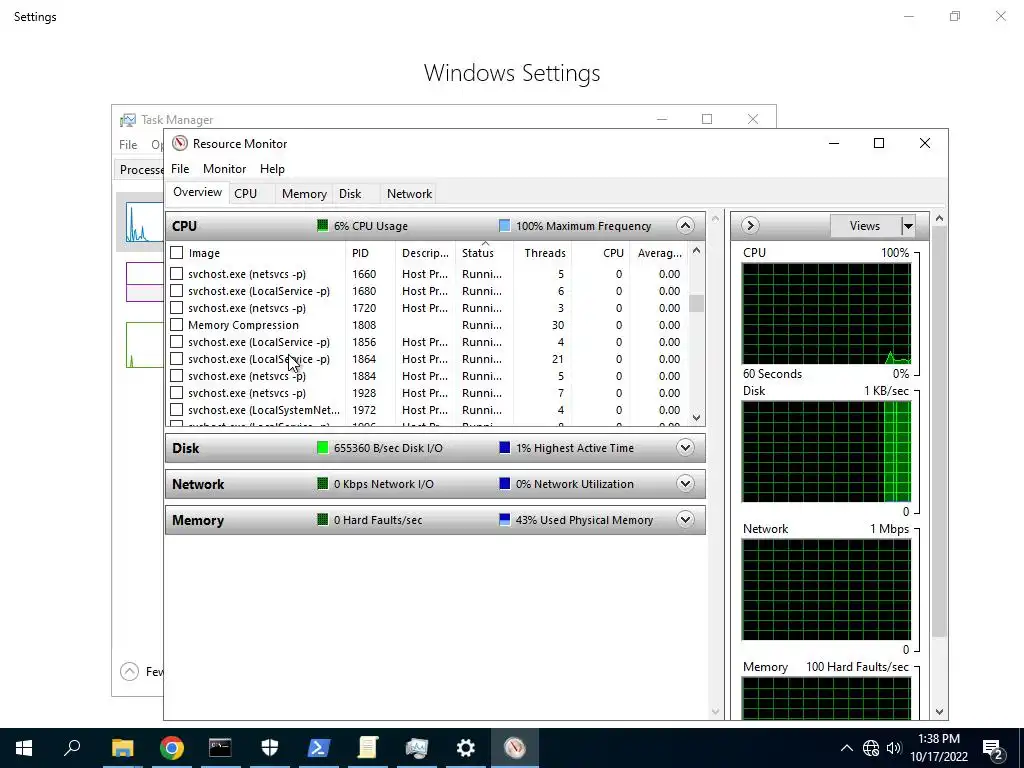Switch to the Memory tab
Image resolution: width=1024 pixels, height=768 pixels.
pyautogui.click(x=304, y=193)
